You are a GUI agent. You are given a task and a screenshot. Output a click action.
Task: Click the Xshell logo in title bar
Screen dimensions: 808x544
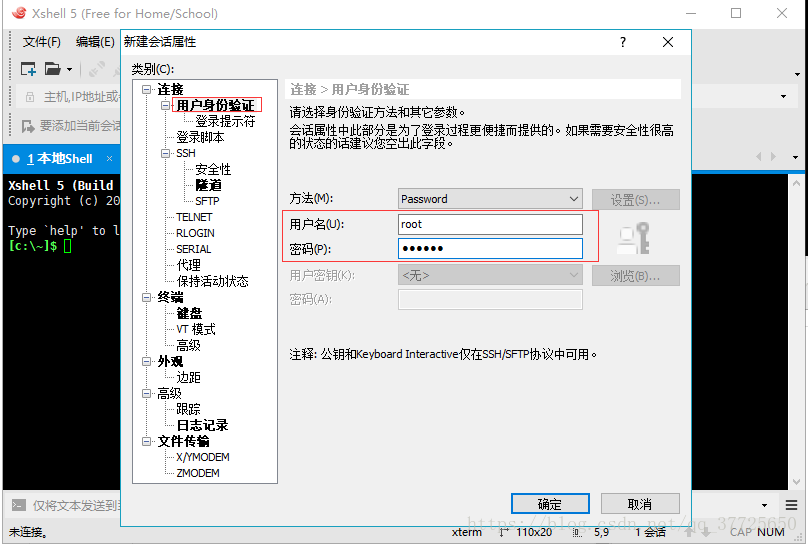19,13
